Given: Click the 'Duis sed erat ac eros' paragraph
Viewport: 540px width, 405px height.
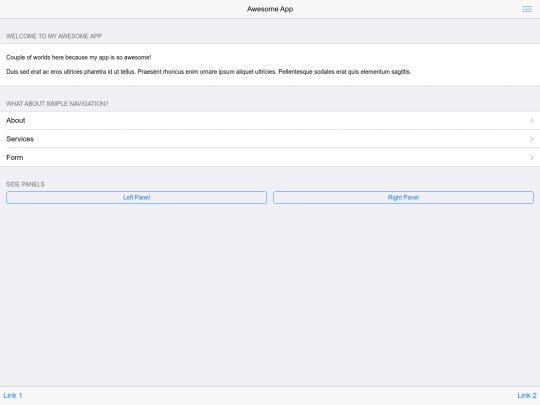Looking at the screenshot, I should pos(209,72).
